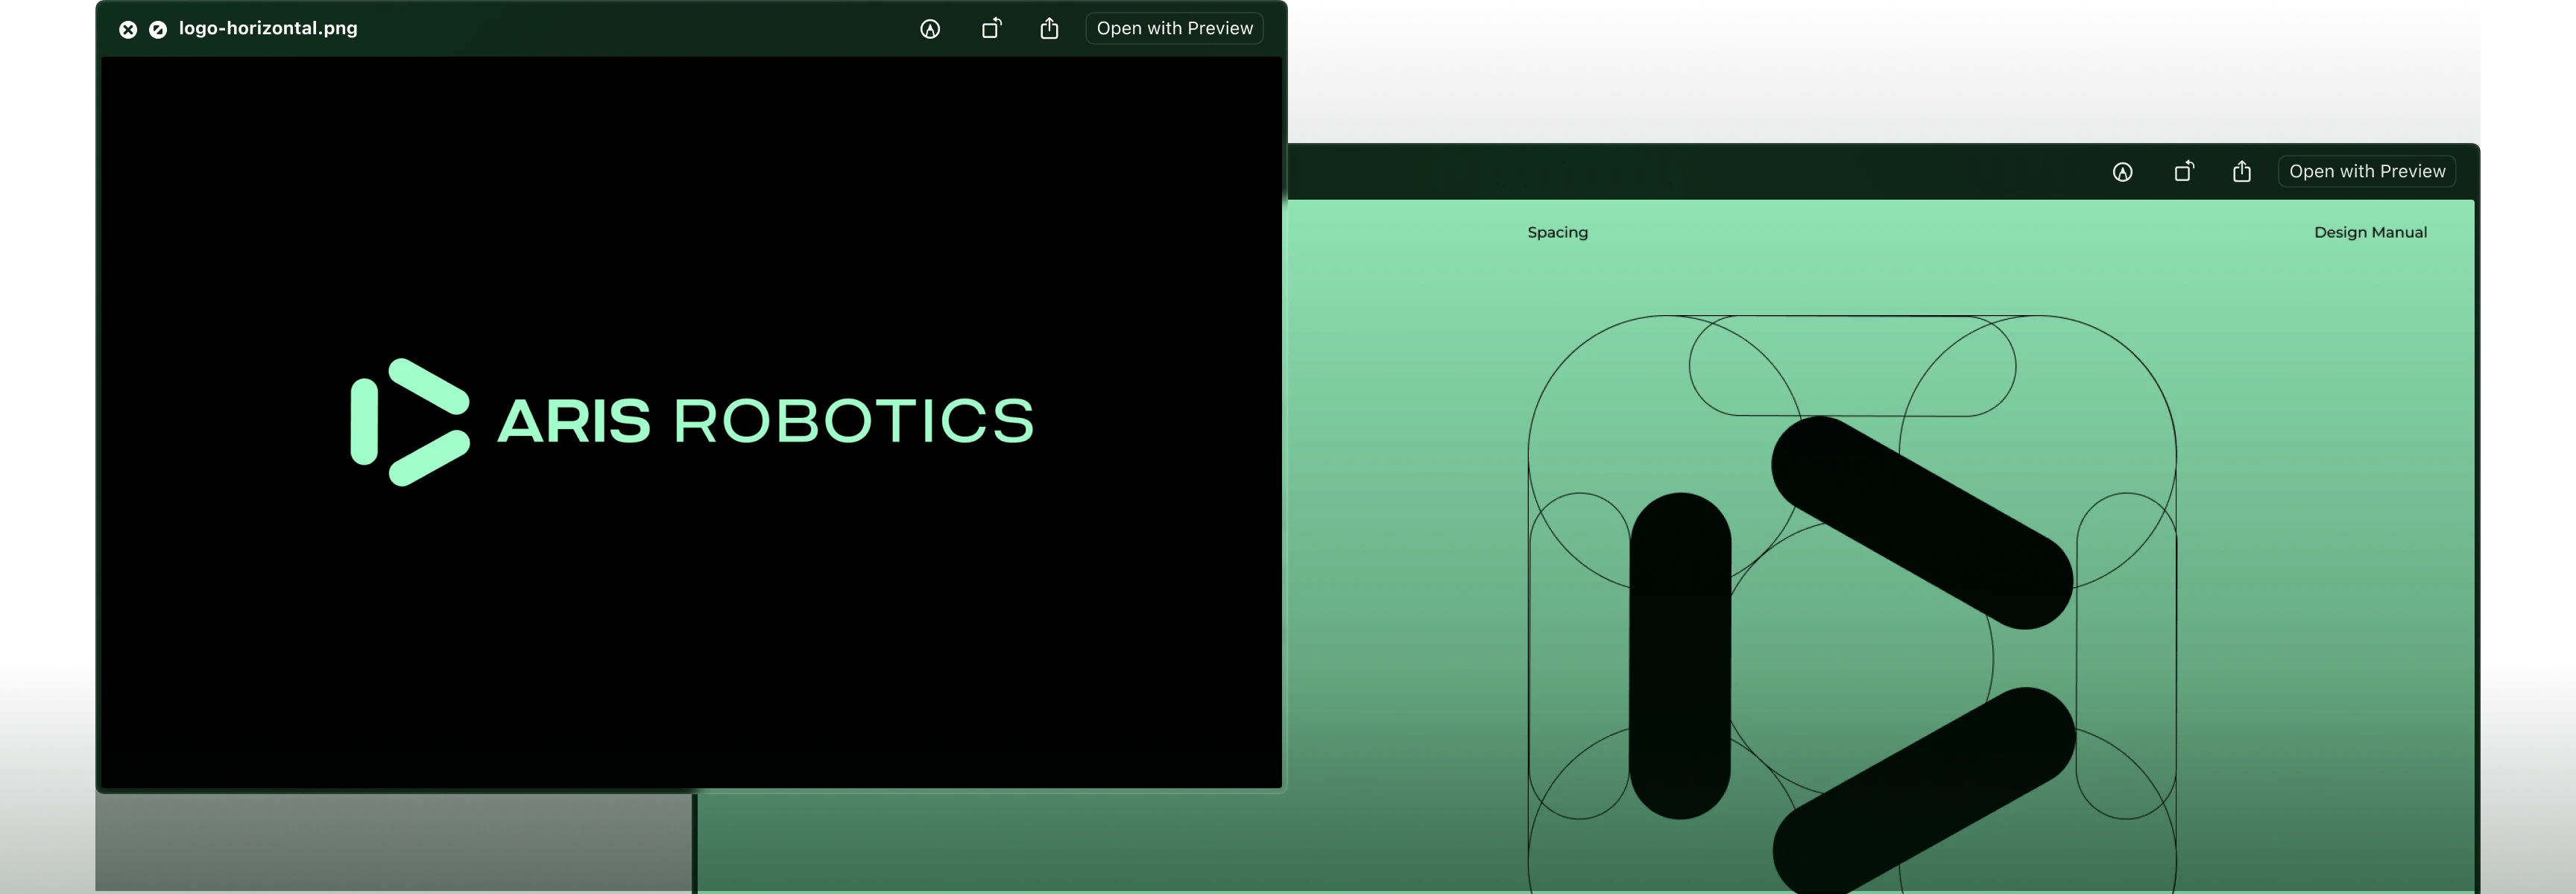Open the Design Manual page with Preview
This screenshot has height=894, width=2576.
pyautogui.click(x=2367, y=172)
